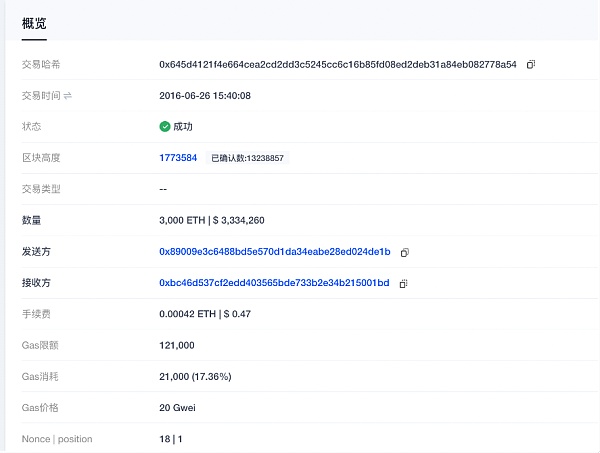This screenshot has height=453, width=600.
Task: Open the sender address starting with 0x89009e3c
Action: click(x=275, y=252)
